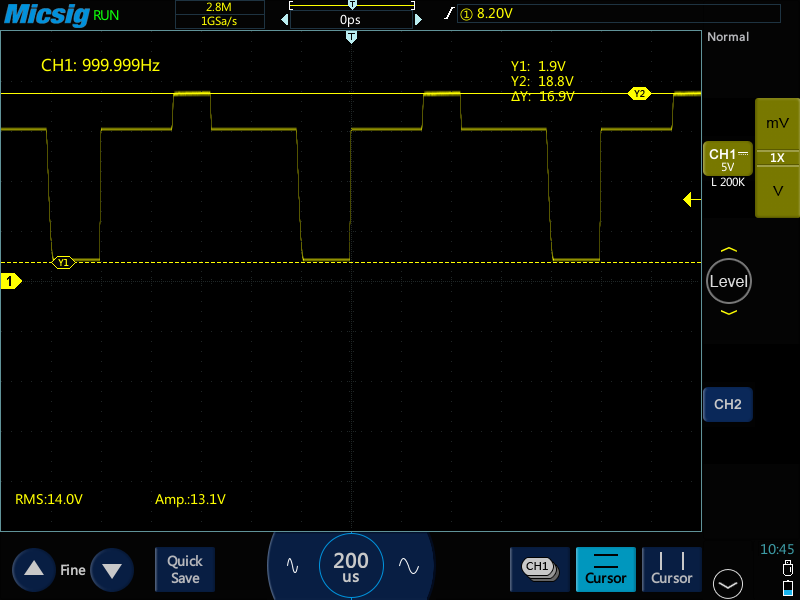Expand the bottom-right circular down chevron menu
The width and height of the screenshot is (800, 600).
click(x=728, y=584)
